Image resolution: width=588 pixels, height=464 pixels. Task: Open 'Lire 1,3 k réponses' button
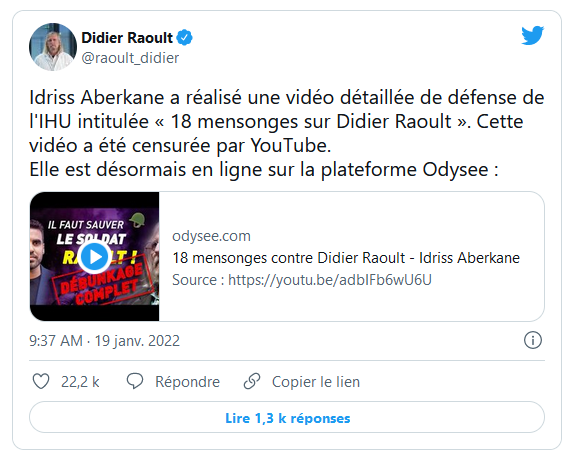click(287, 417)
